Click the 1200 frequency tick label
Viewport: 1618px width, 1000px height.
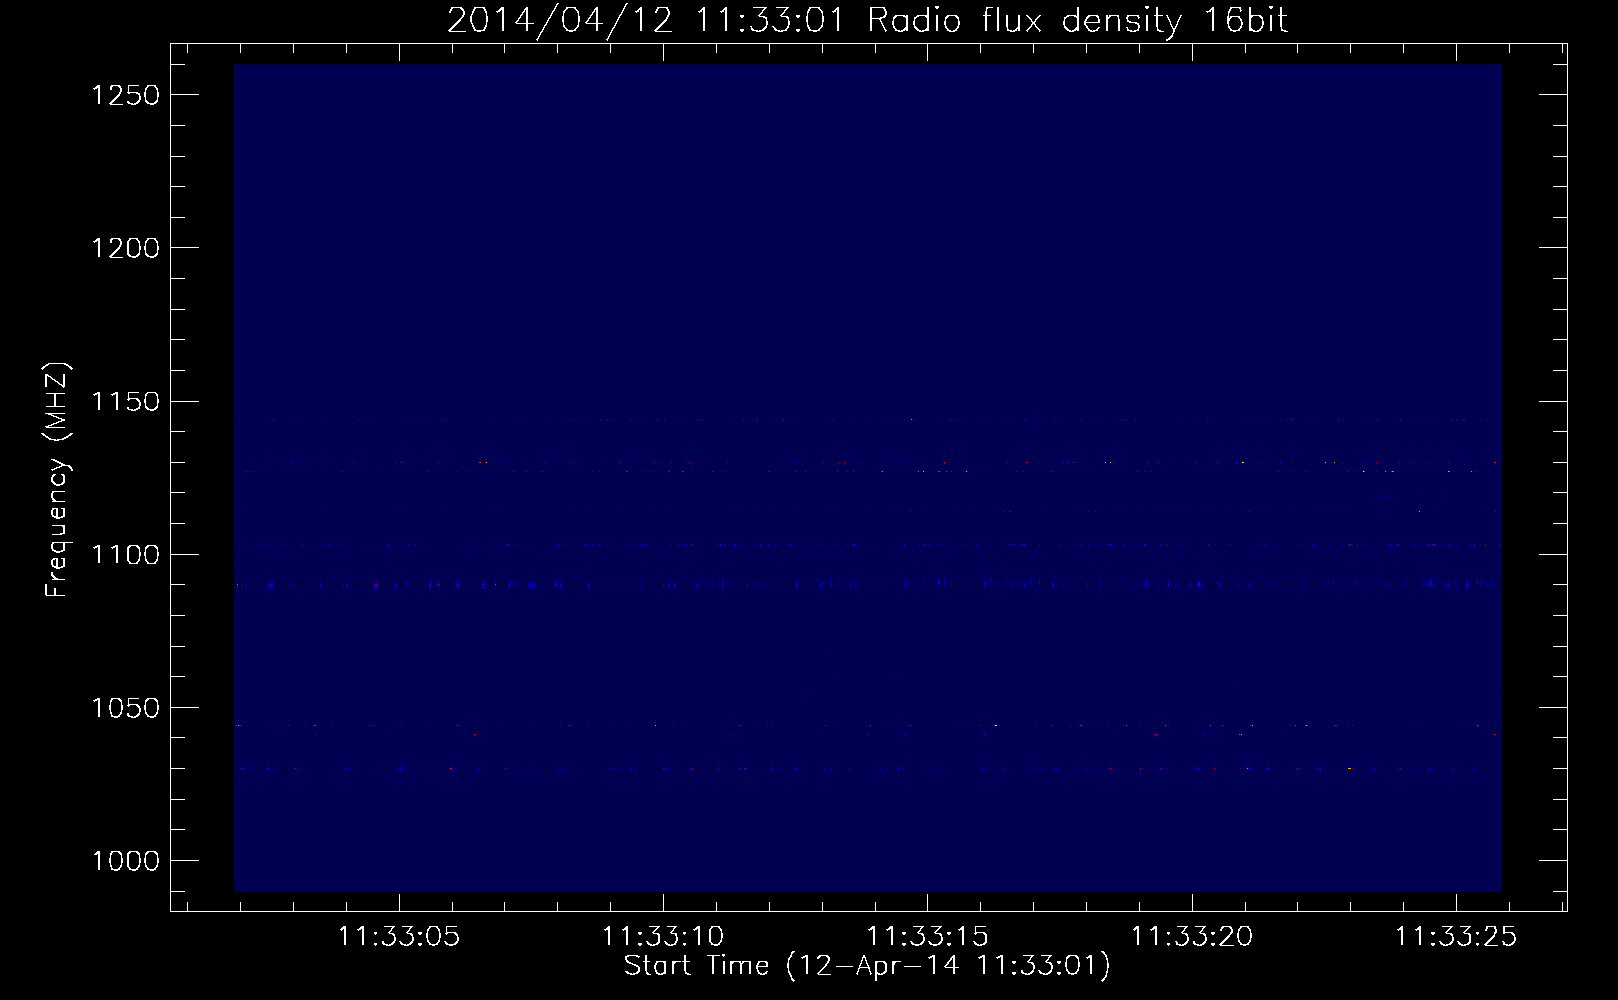[125, 248]
